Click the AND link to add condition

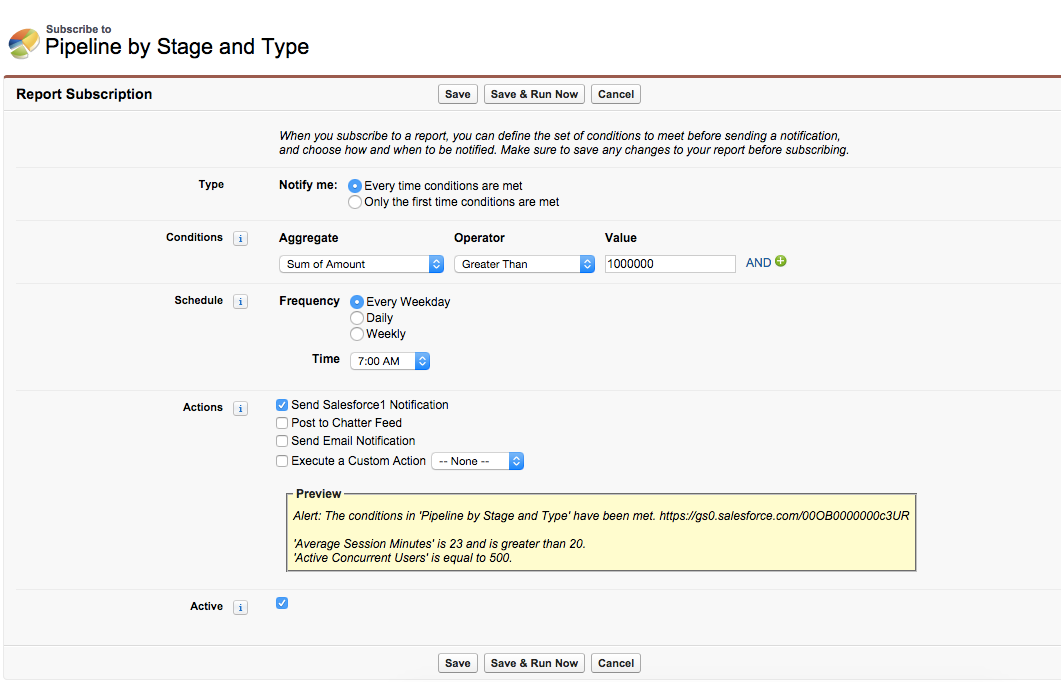[x=758, y=263]
